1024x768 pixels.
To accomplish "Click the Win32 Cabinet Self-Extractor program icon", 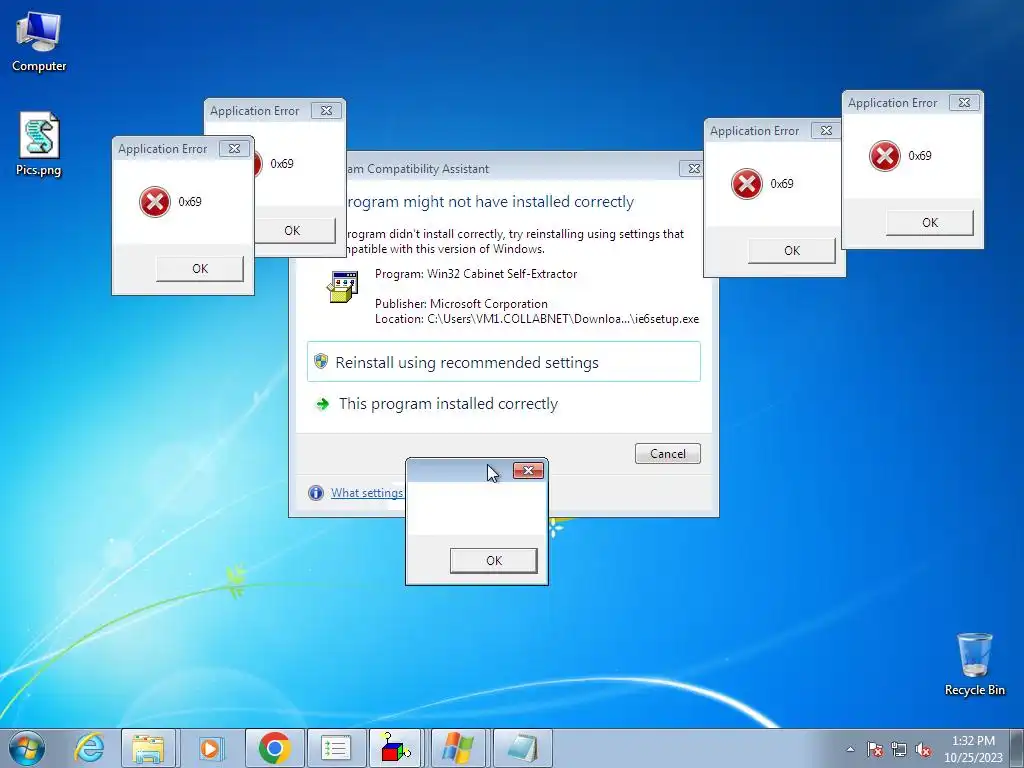I will [x=342, y=287].
